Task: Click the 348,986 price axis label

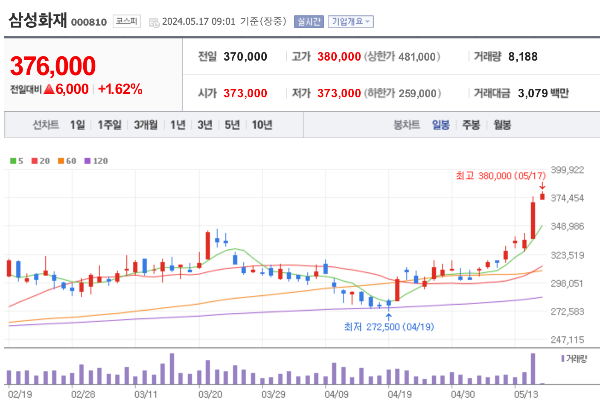Action: coord(567,226)
